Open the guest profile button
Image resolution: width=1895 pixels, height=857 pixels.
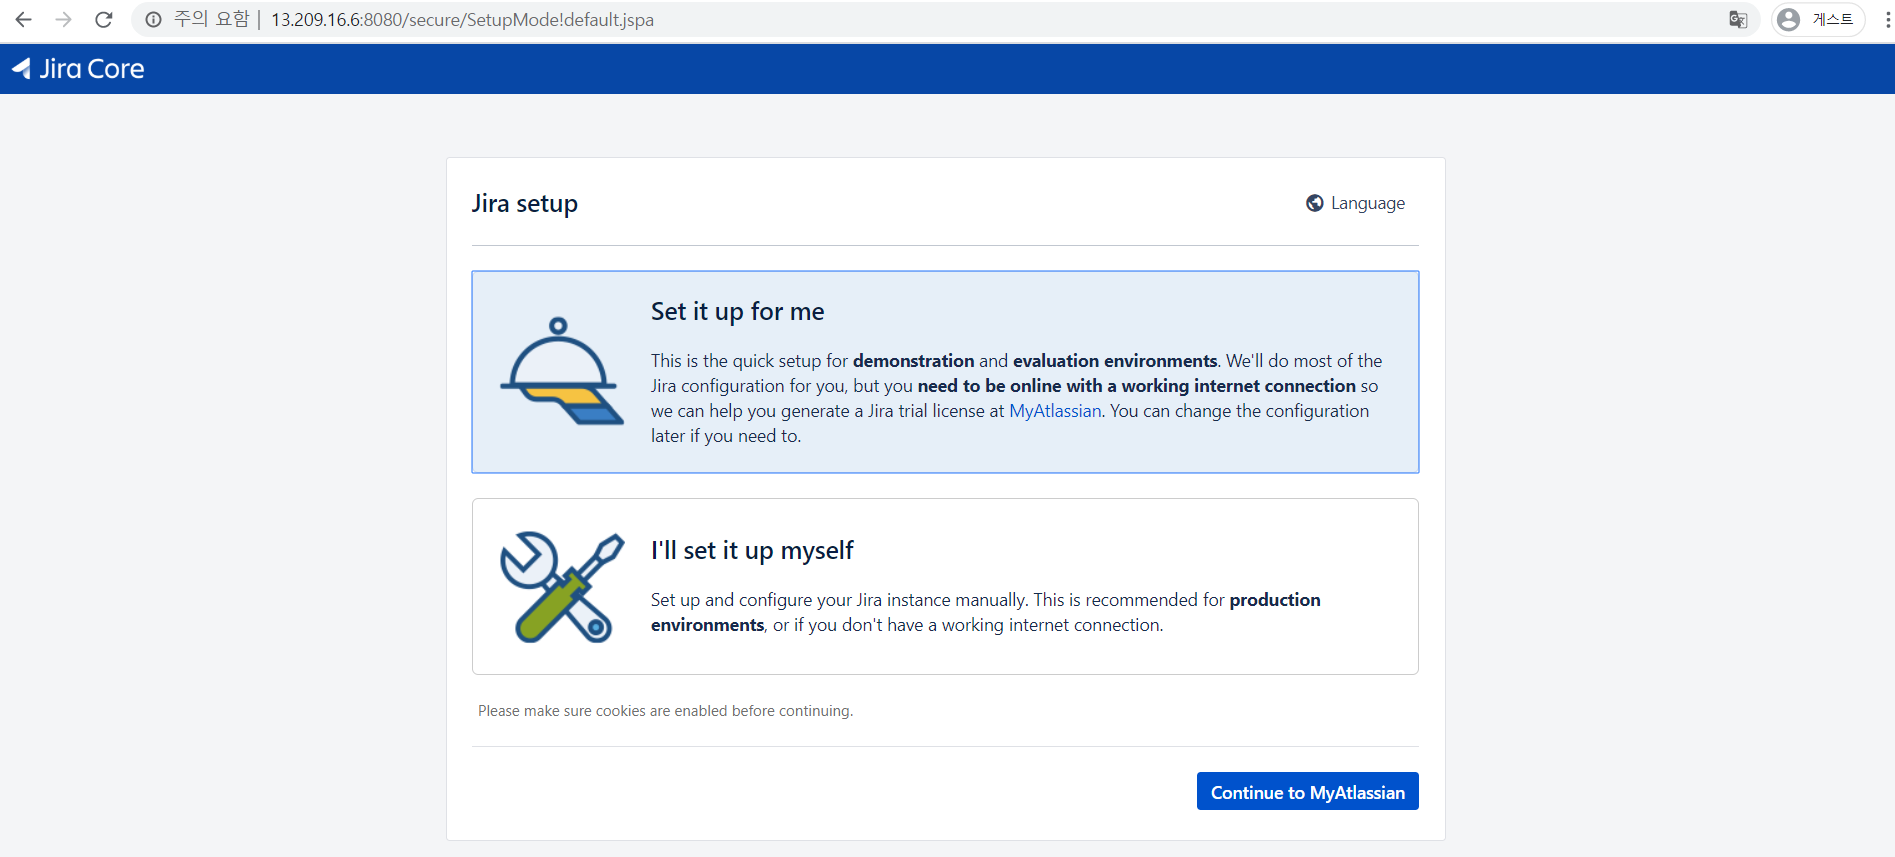pos(1818,19)
